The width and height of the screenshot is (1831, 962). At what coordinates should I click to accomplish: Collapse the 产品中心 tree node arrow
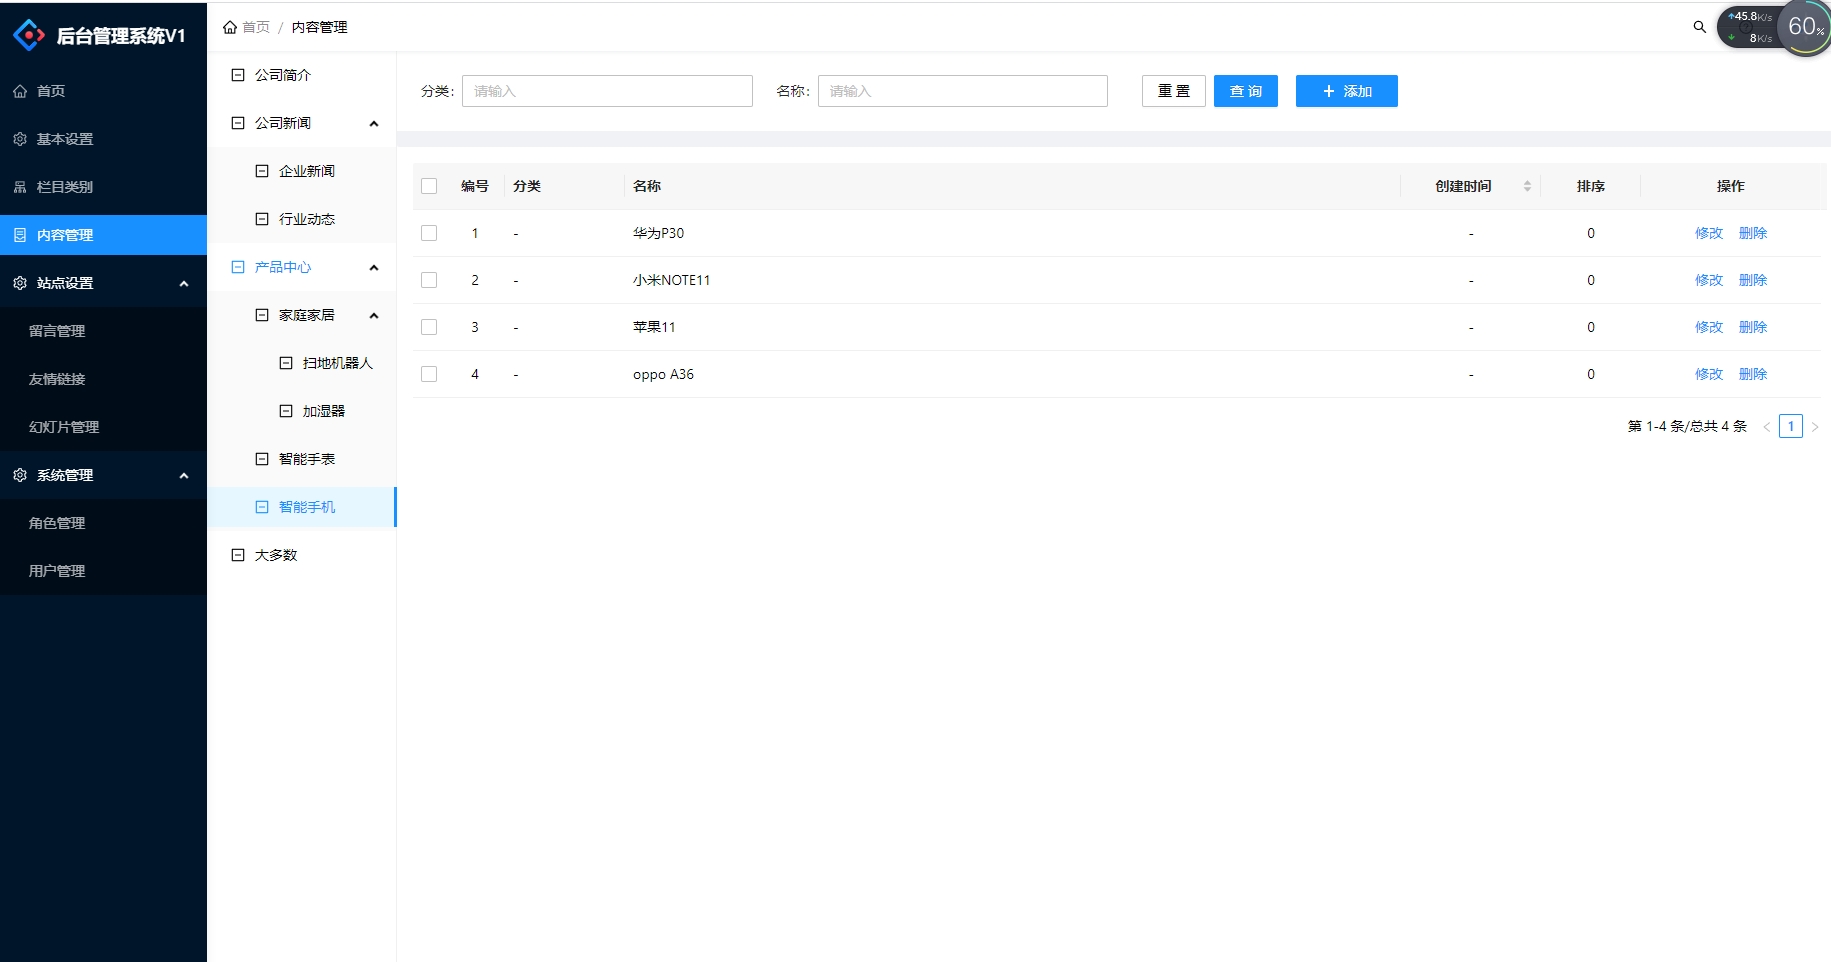coord(374,267)
